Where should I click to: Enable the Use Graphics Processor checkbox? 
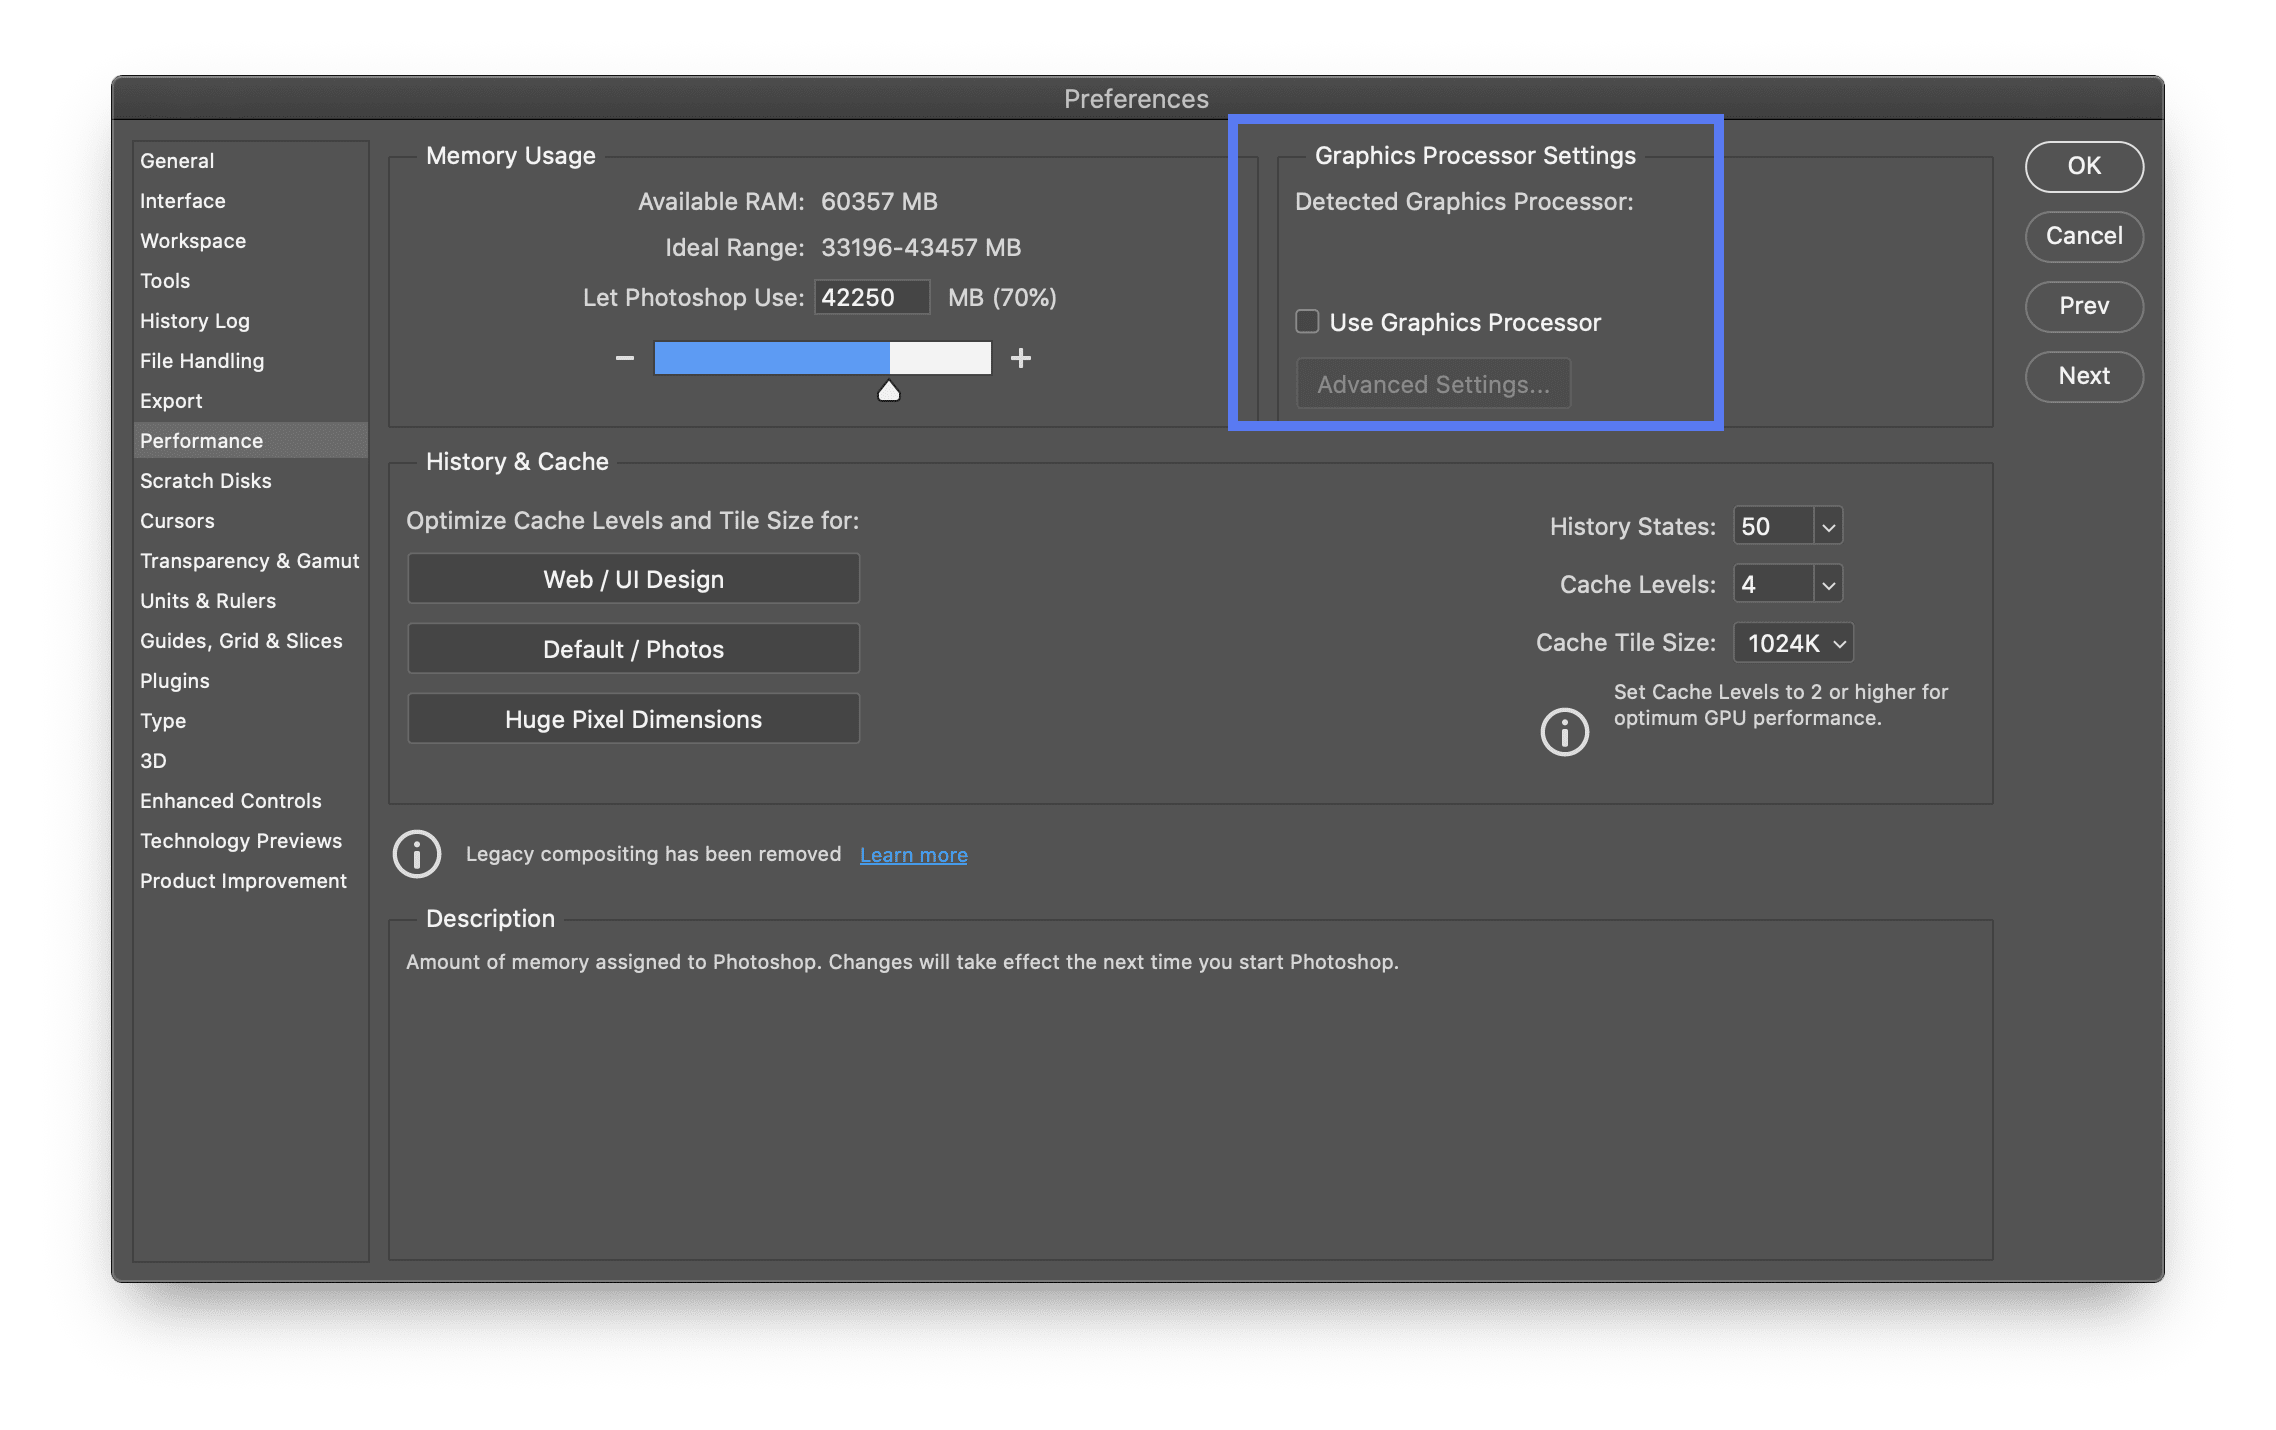(x=1307, y=322)
